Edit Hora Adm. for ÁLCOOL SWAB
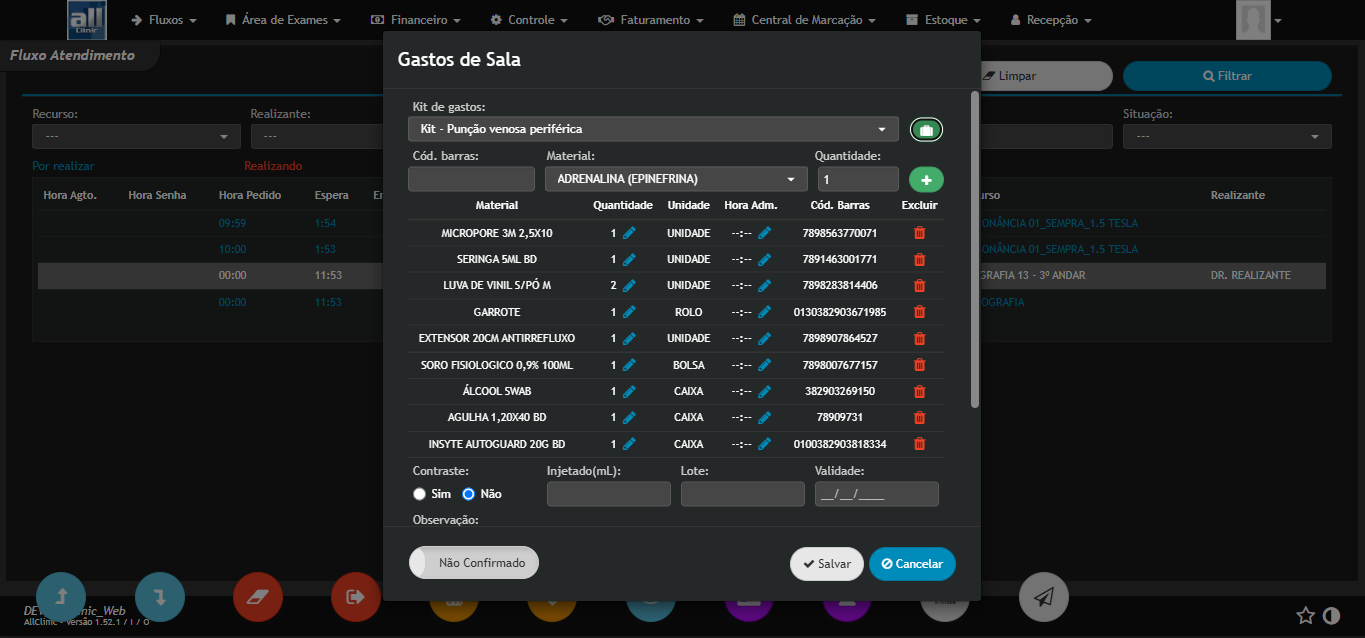Image resolution: width=1365 pixels, height=638 pixels. (x=766, y=391)
